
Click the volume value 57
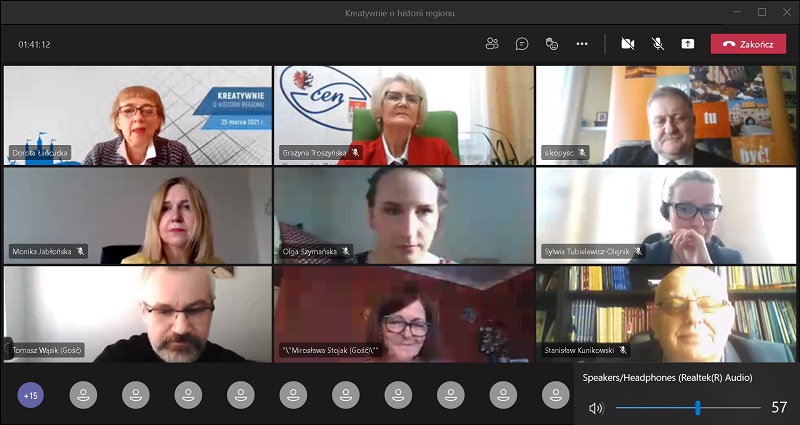click(779, 407)
